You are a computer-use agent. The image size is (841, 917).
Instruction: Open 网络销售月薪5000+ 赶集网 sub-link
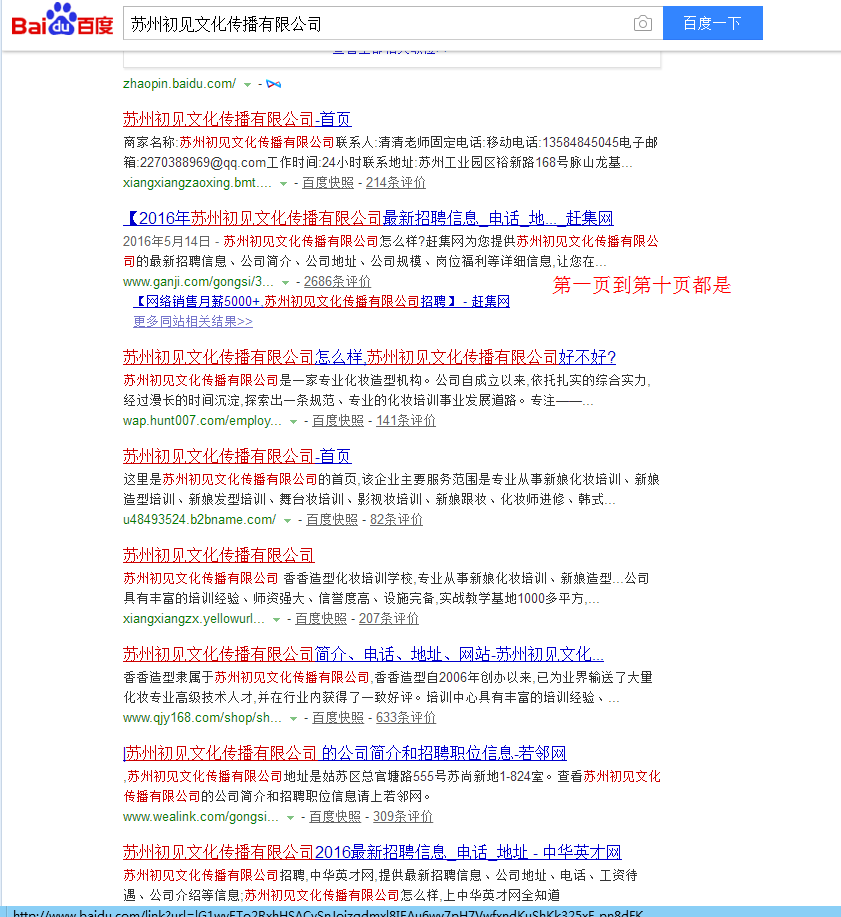coord(322,301)
